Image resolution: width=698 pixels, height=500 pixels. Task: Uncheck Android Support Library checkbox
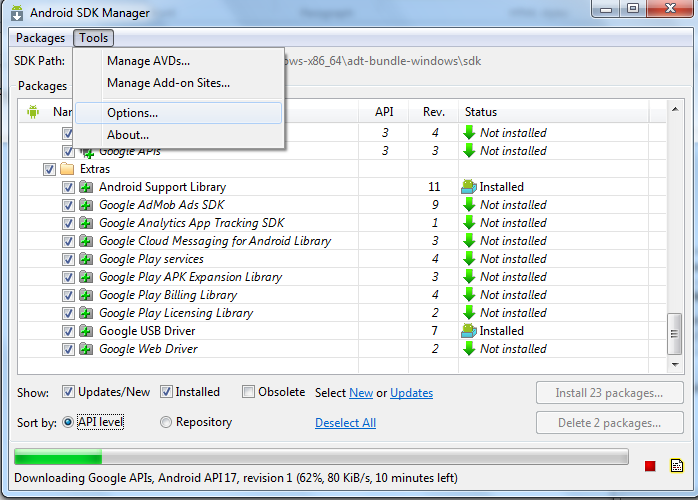[68, 187]
